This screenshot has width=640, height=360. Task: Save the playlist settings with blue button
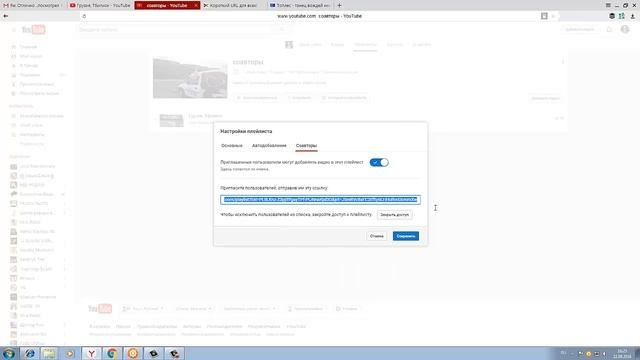coord(406,236)
